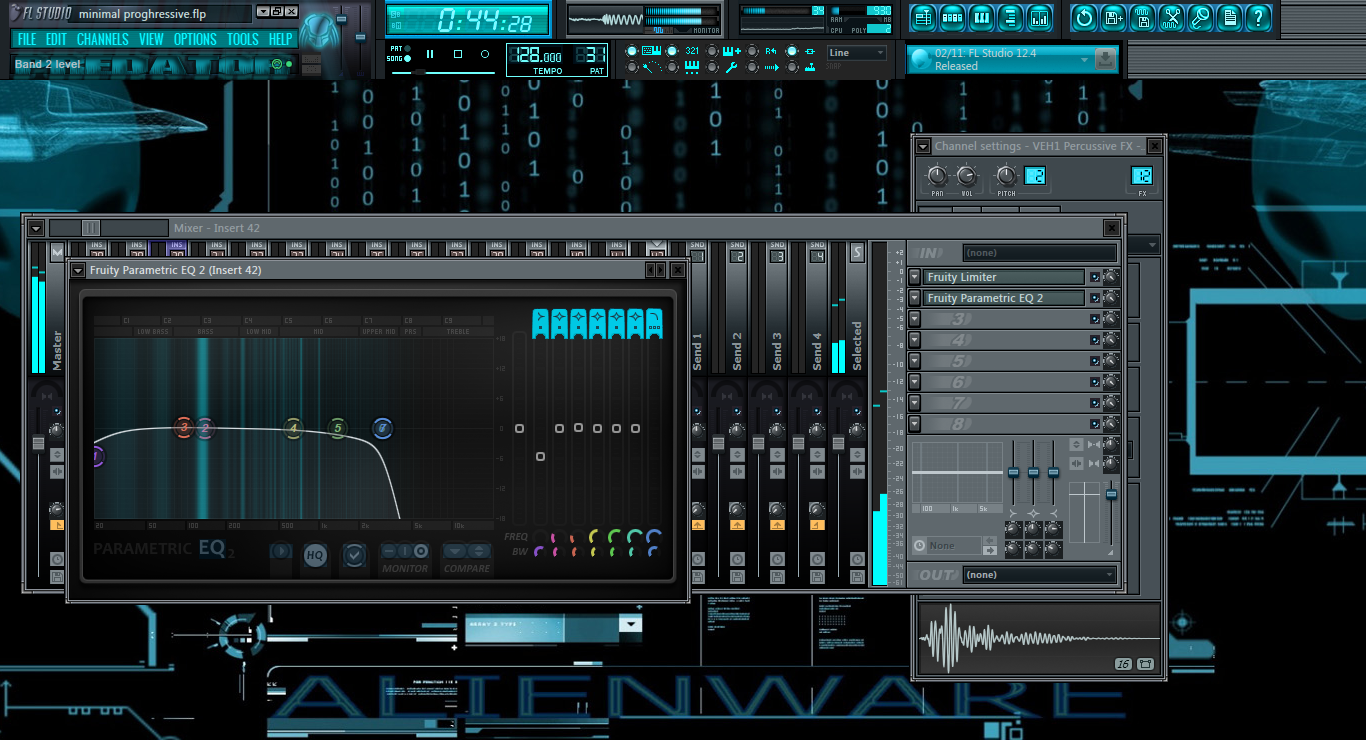
Task: Open the Browser window icon
Action: 1010,17
